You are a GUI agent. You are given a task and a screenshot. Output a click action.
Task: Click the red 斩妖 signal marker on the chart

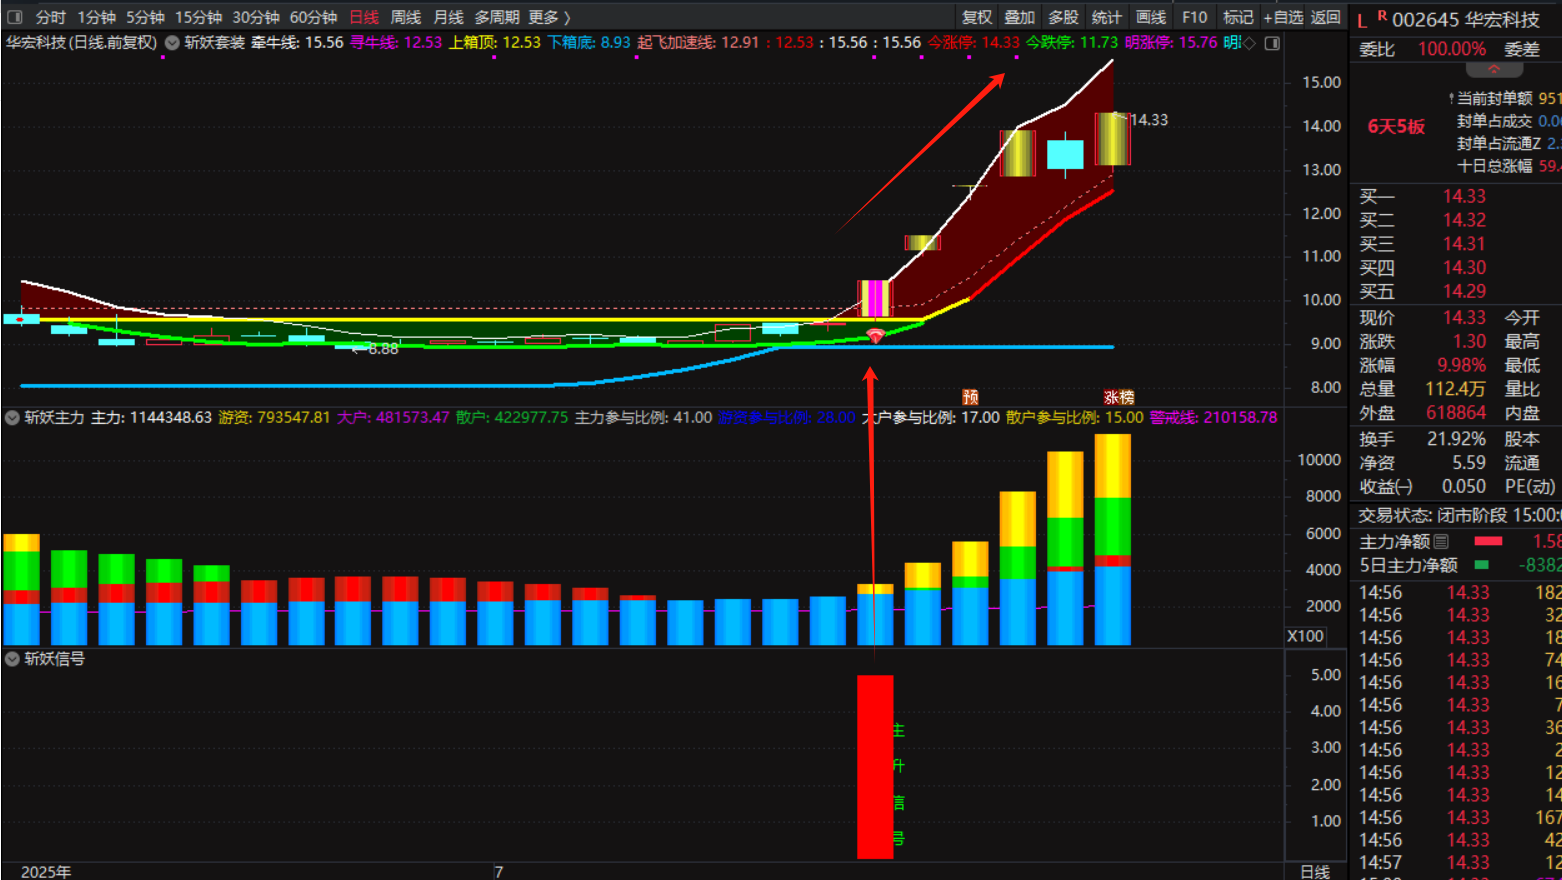pos(875,336)
